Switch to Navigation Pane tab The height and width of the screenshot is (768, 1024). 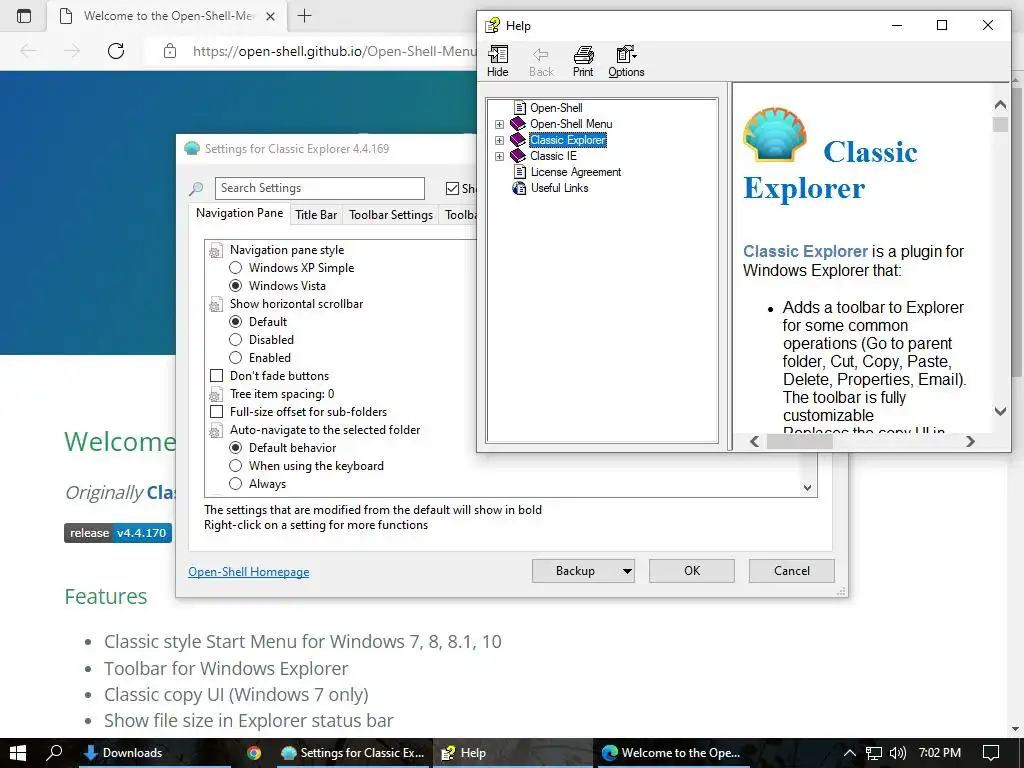pos(240,213)
